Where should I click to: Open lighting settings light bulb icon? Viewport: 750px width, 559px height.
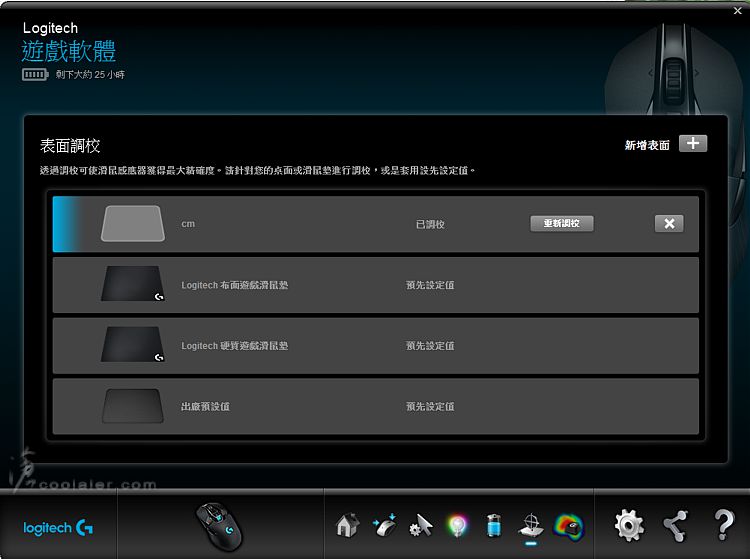(457, 526)
